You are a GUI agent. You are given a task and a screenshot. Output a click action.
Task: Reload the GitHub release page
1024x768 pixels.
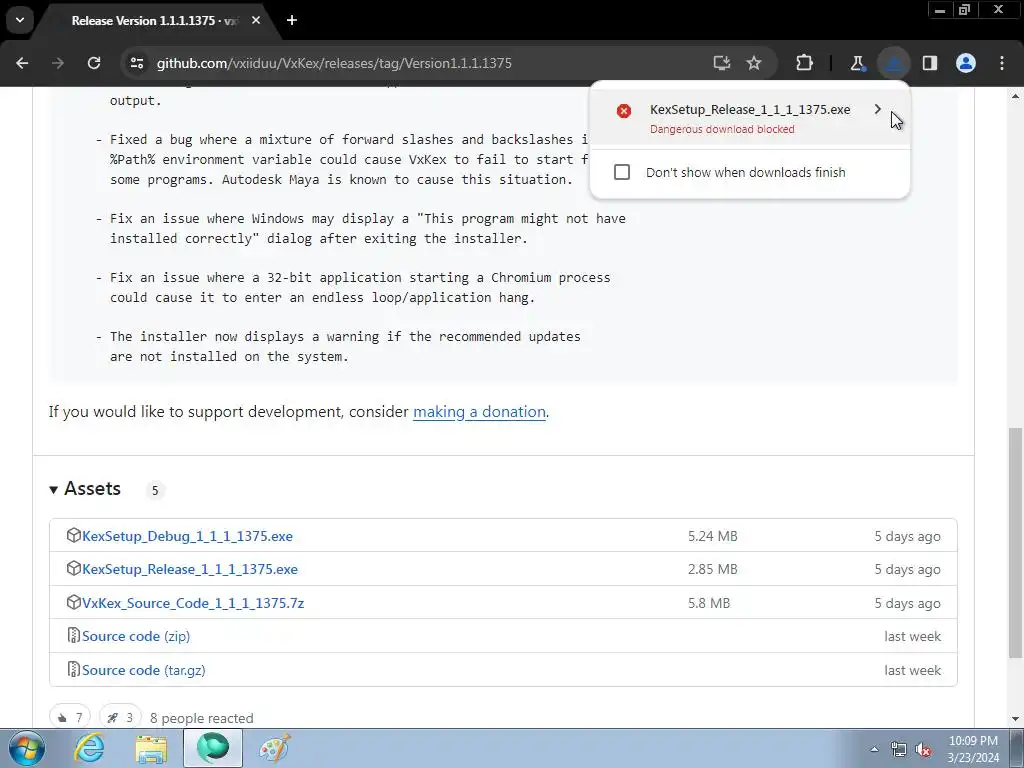[x=94, y=63]
